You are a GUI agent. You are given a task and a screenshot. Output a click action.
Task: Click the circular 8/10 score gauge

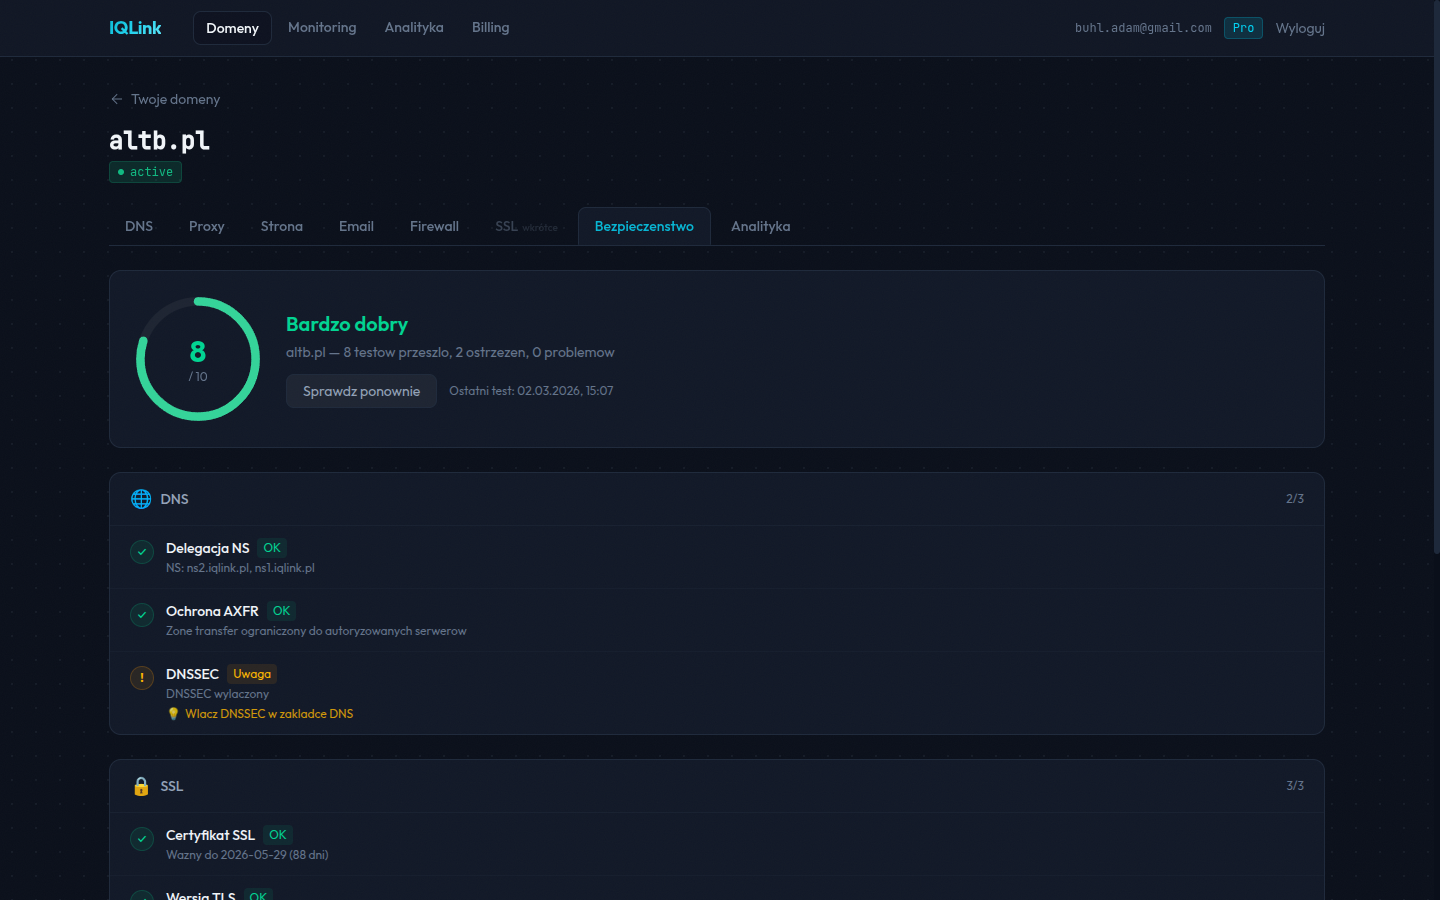pos(198,359)
